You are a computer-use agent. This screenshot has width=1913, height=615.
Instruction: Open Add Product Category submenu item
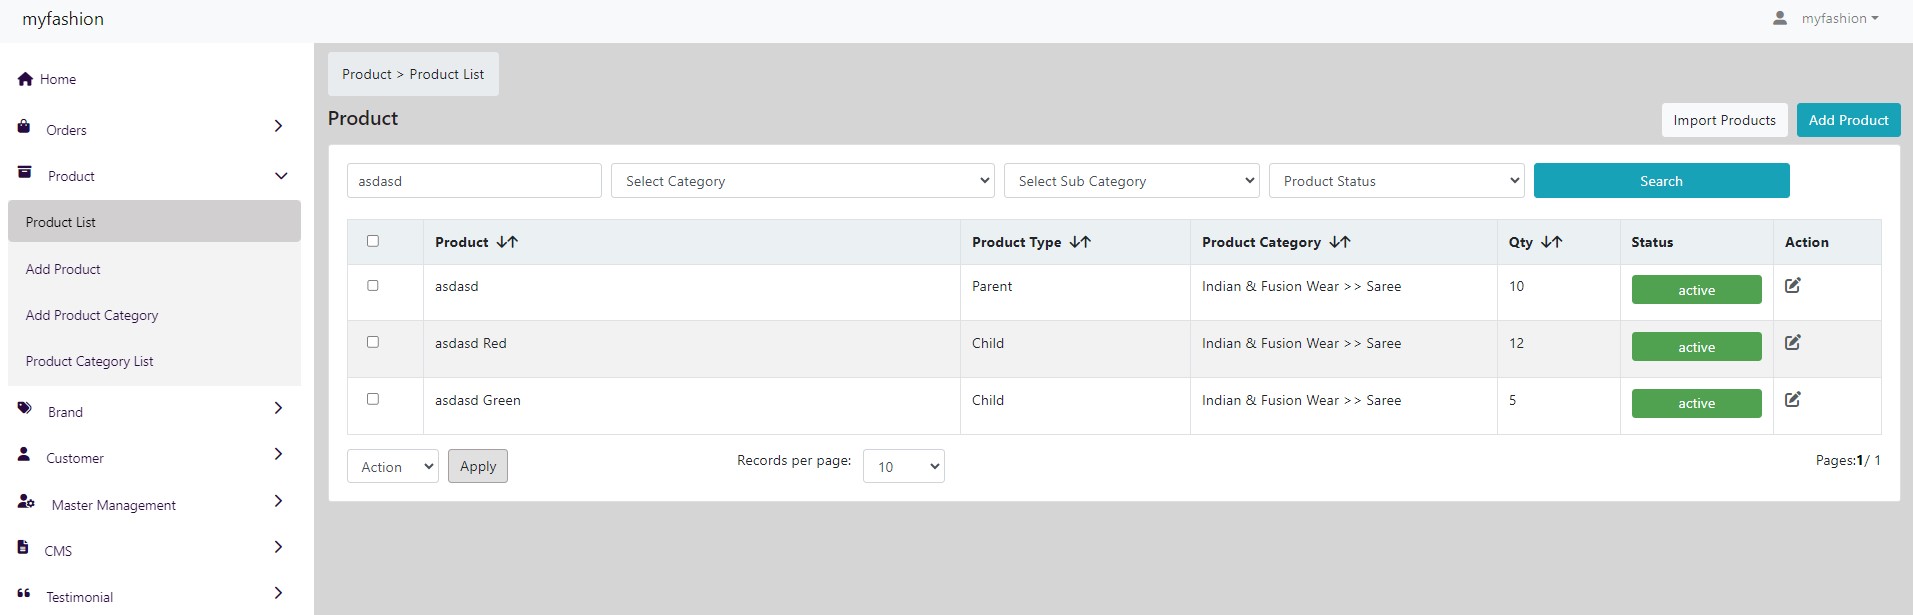coord(92,315)
